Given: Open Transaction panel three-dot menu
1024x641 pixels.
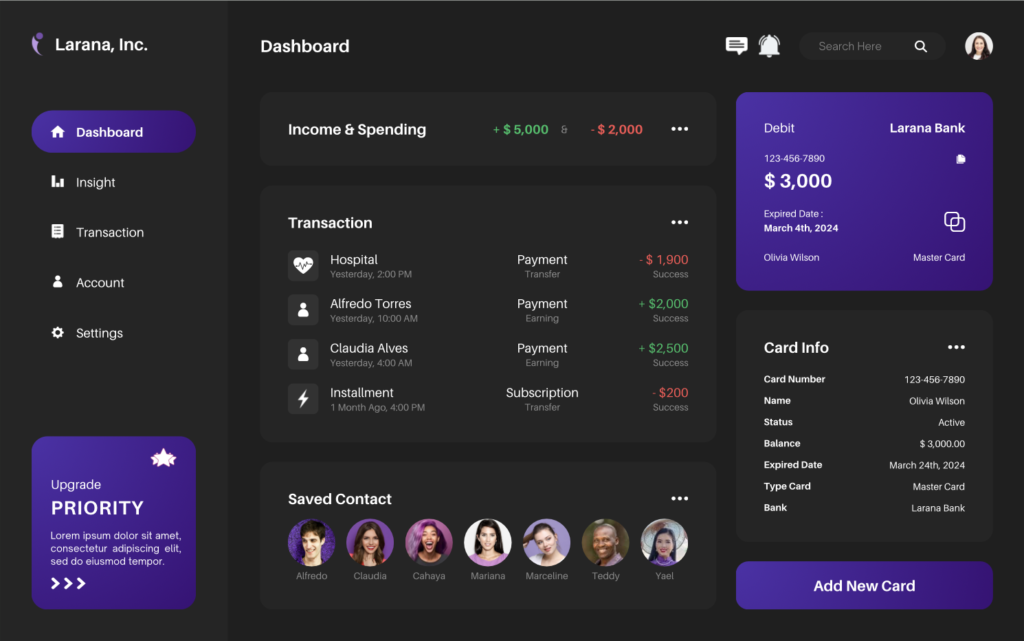Looking at the screenshot, I should click(679, 222).
